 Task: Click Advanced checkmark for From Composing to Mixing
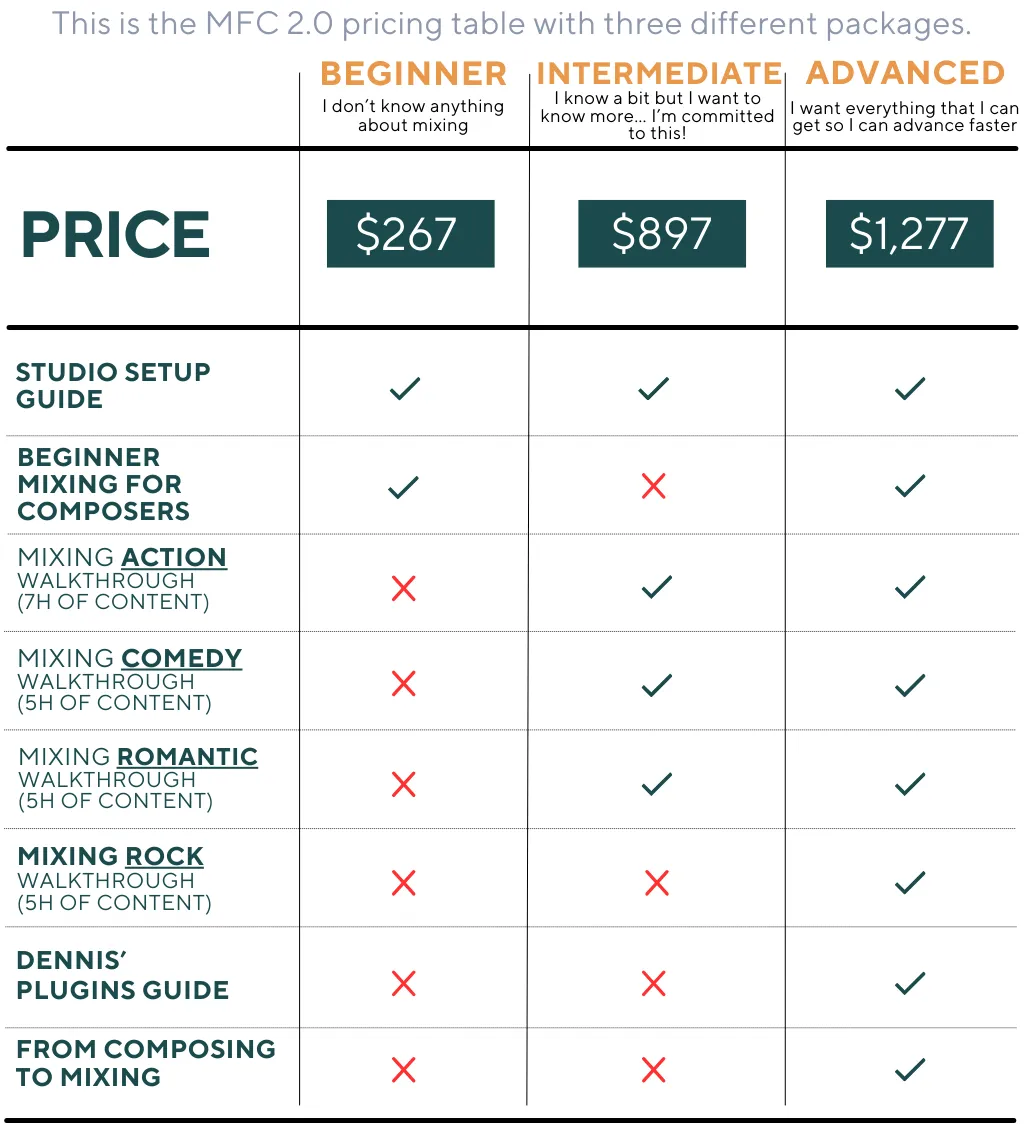tap(910, 1070)
